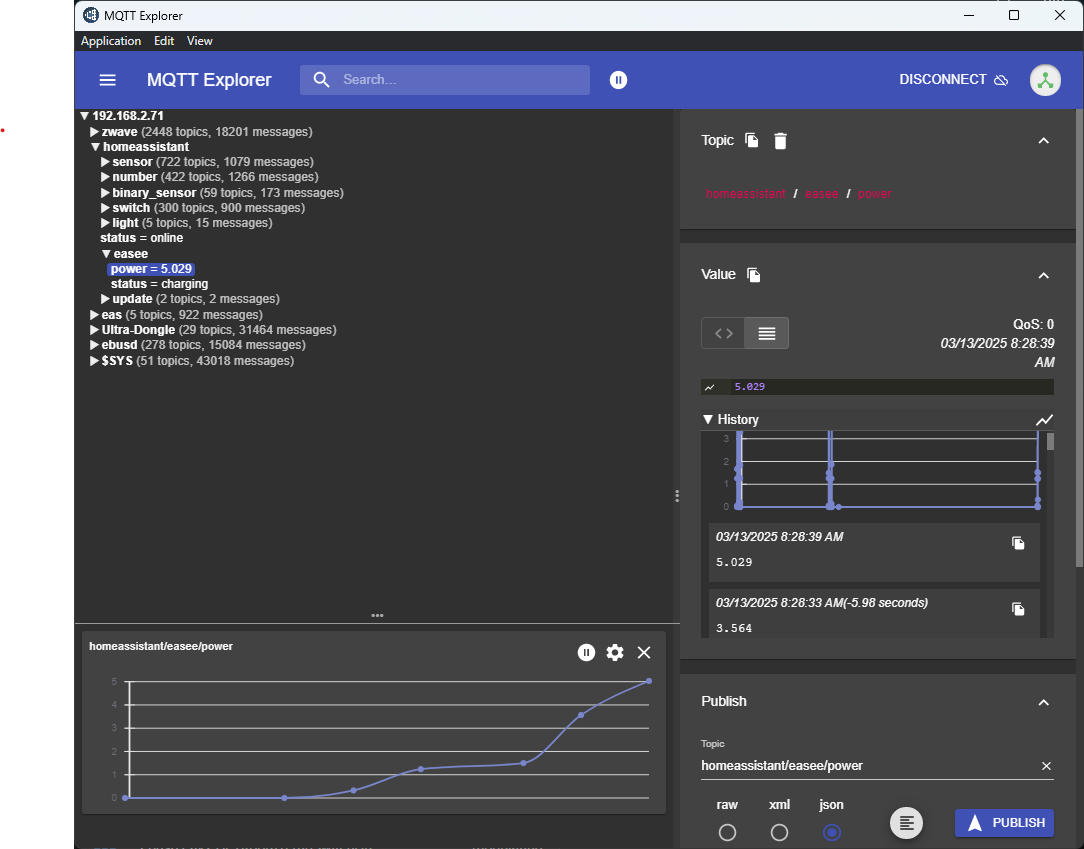Click the small chart icon beside 5.029
Image resolution: width=1084 pixels, height=849 pixels.
(x=709, y=387)
